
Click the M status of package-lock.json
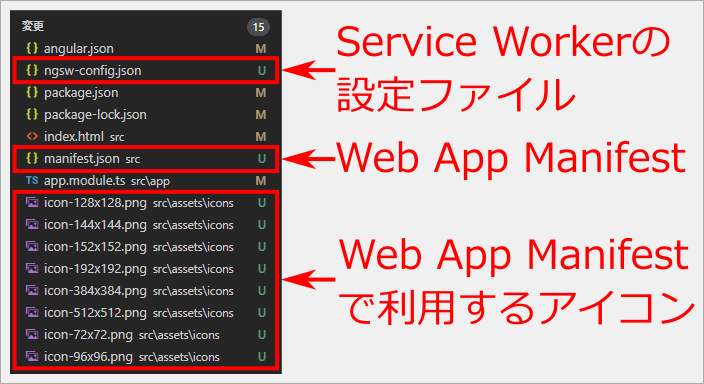(x=261, y=115)
